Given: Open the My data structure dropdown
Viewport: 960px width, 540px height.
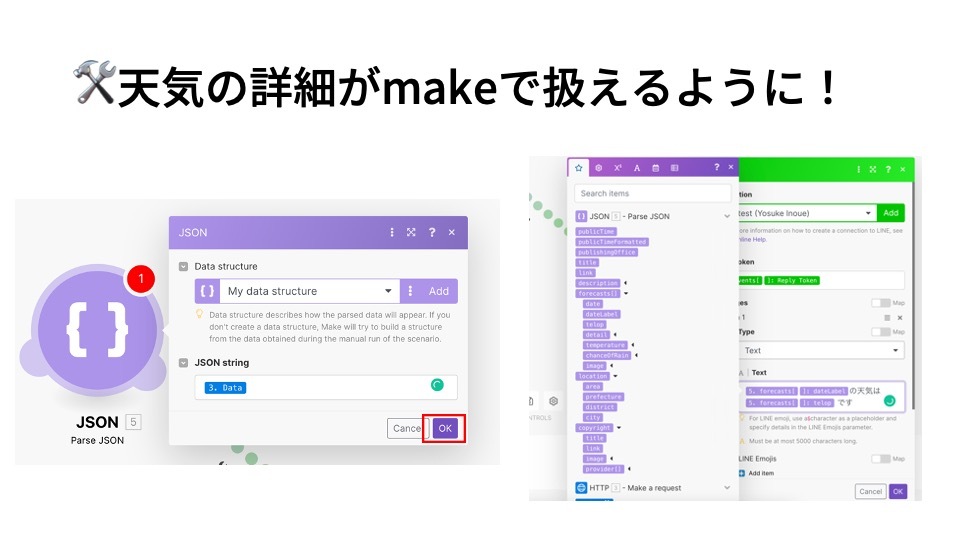Looking at the screenshot, I should 309,291.
